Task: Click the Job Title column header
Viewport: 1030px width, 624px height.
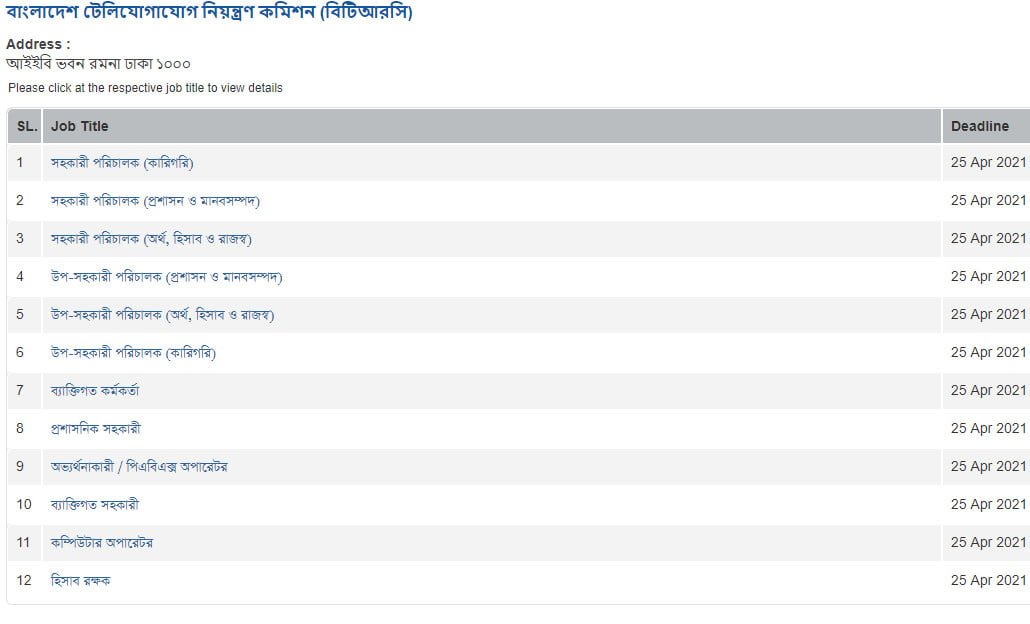Action: coord(80,126)
